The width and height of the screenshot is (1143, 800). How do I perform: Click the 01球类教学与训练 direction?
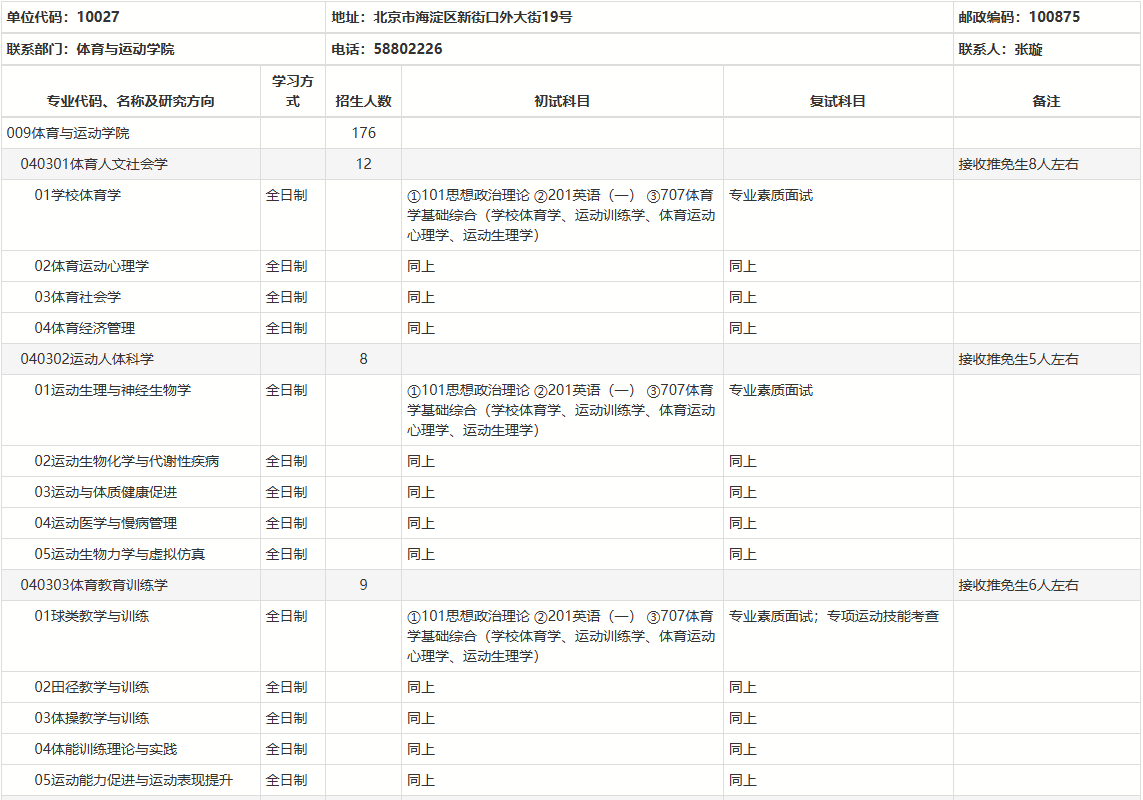point(91,616)
